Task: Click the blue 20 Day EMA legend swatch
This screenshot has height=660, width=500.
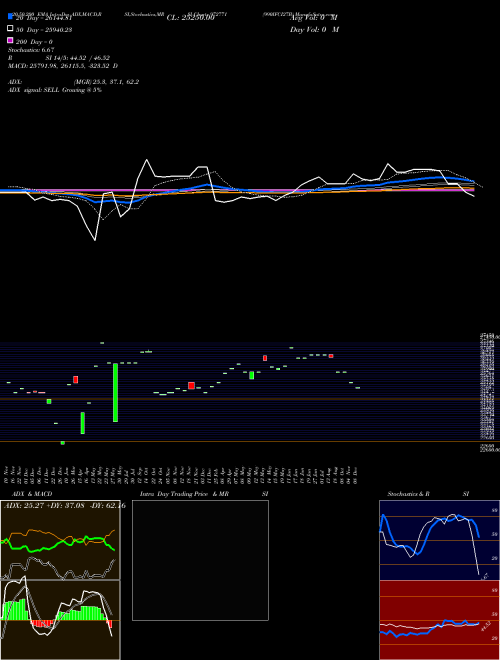Action: (x=10, y=16)
